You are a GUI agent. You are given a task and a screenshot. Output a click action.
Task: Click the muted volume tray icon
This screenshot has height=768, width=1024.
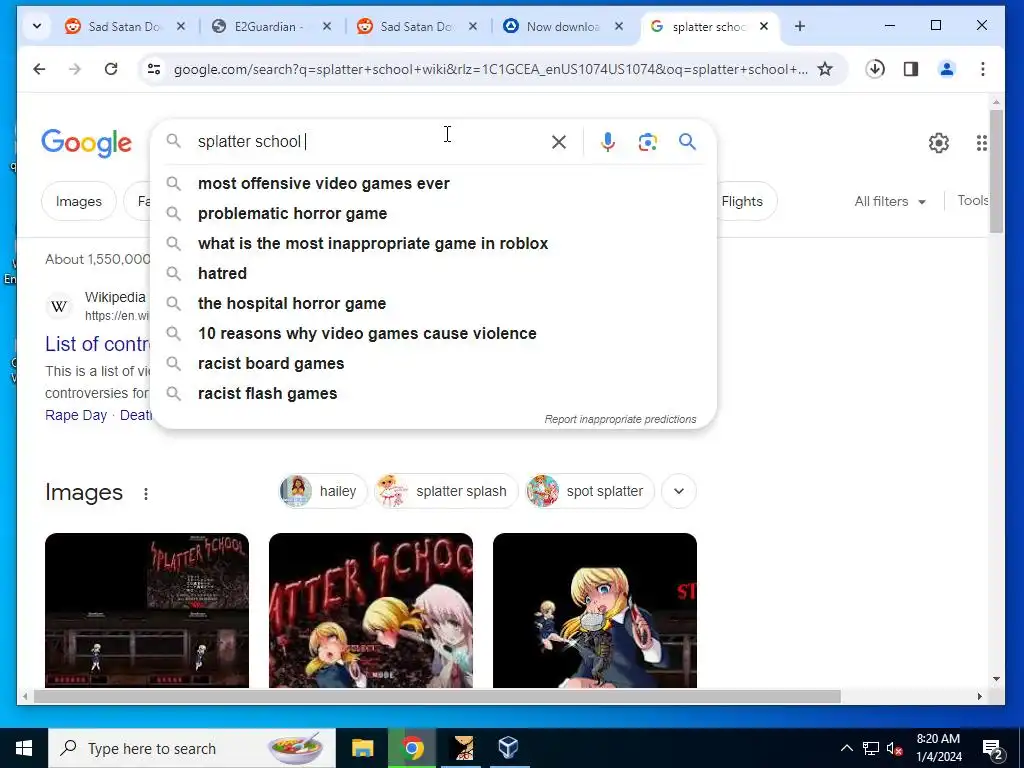pos(895,748)
